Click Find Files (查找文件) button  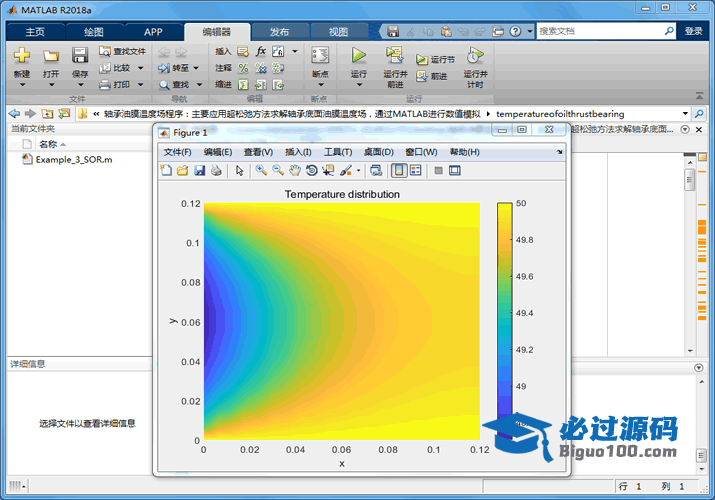[x=122, y=51]
